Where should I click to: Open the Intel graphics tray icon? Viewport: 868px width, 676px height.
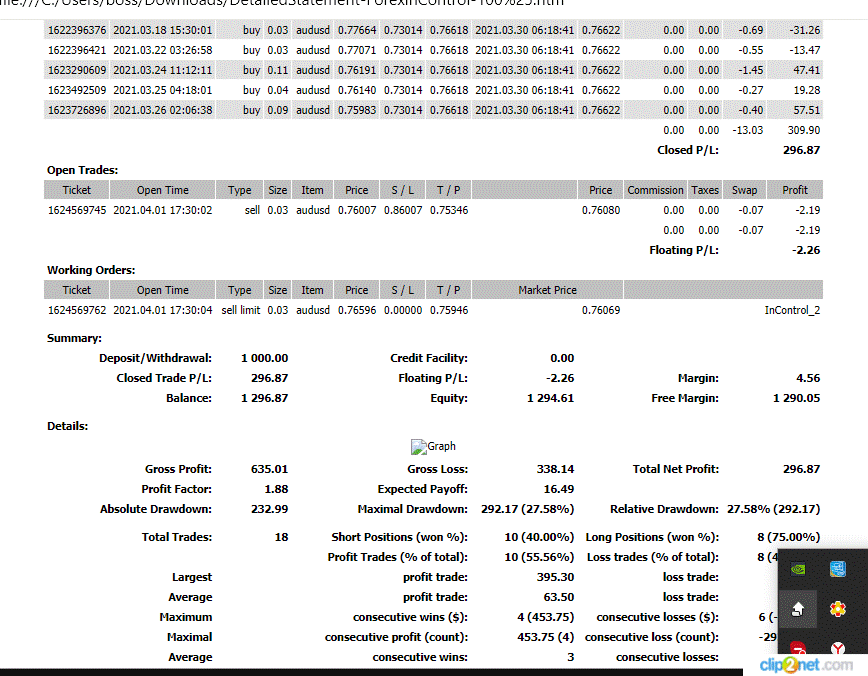click(838, 569)
